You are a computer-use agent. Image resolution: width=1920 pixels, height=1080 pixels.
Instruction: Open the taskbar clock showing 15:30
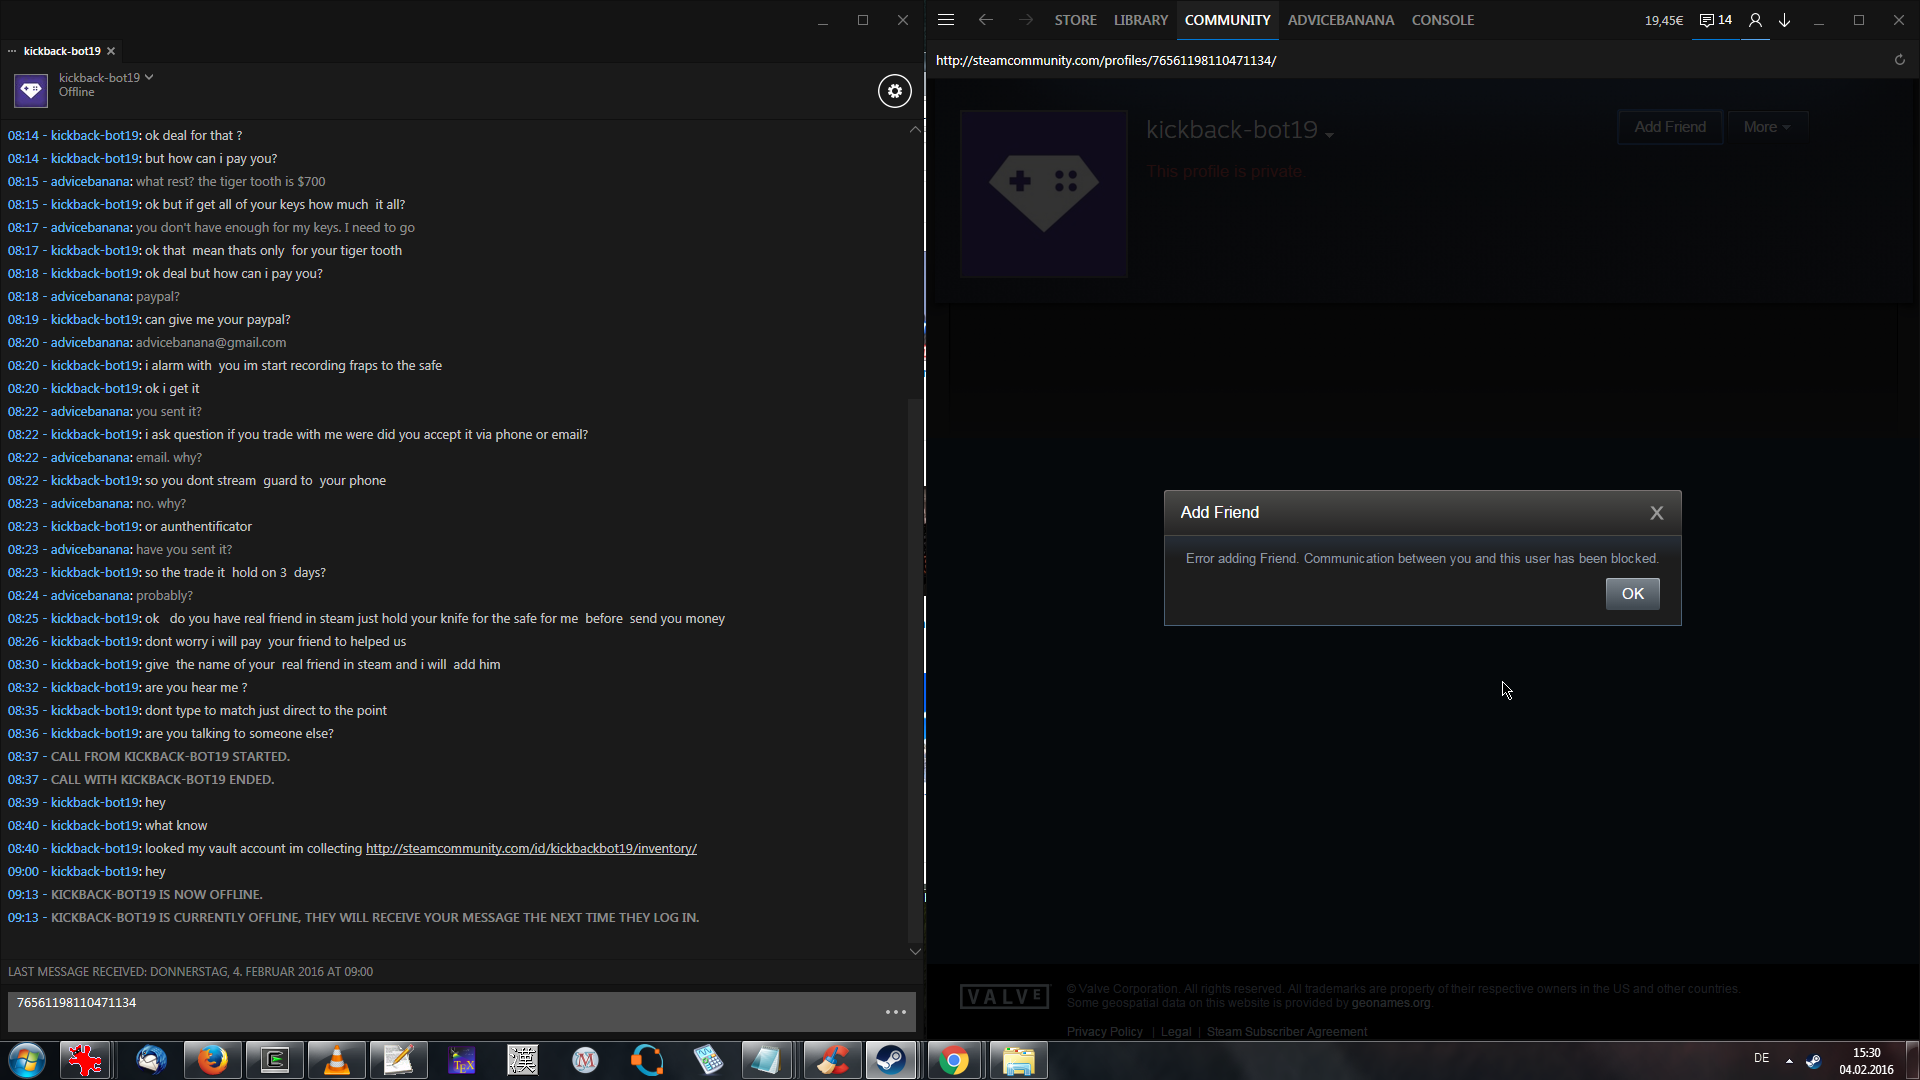tap(1866, 1061)
